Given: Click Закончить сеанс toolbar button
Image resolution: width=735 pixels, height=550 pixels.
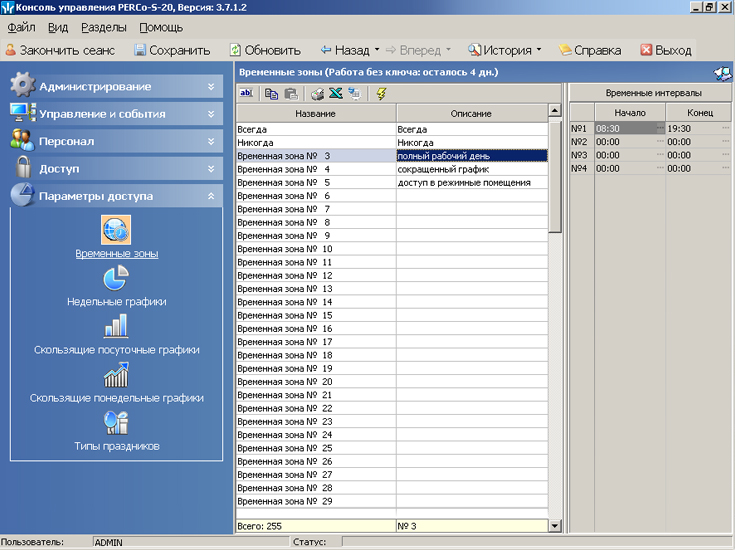Looking at the screenshot, I should [60, 50].
